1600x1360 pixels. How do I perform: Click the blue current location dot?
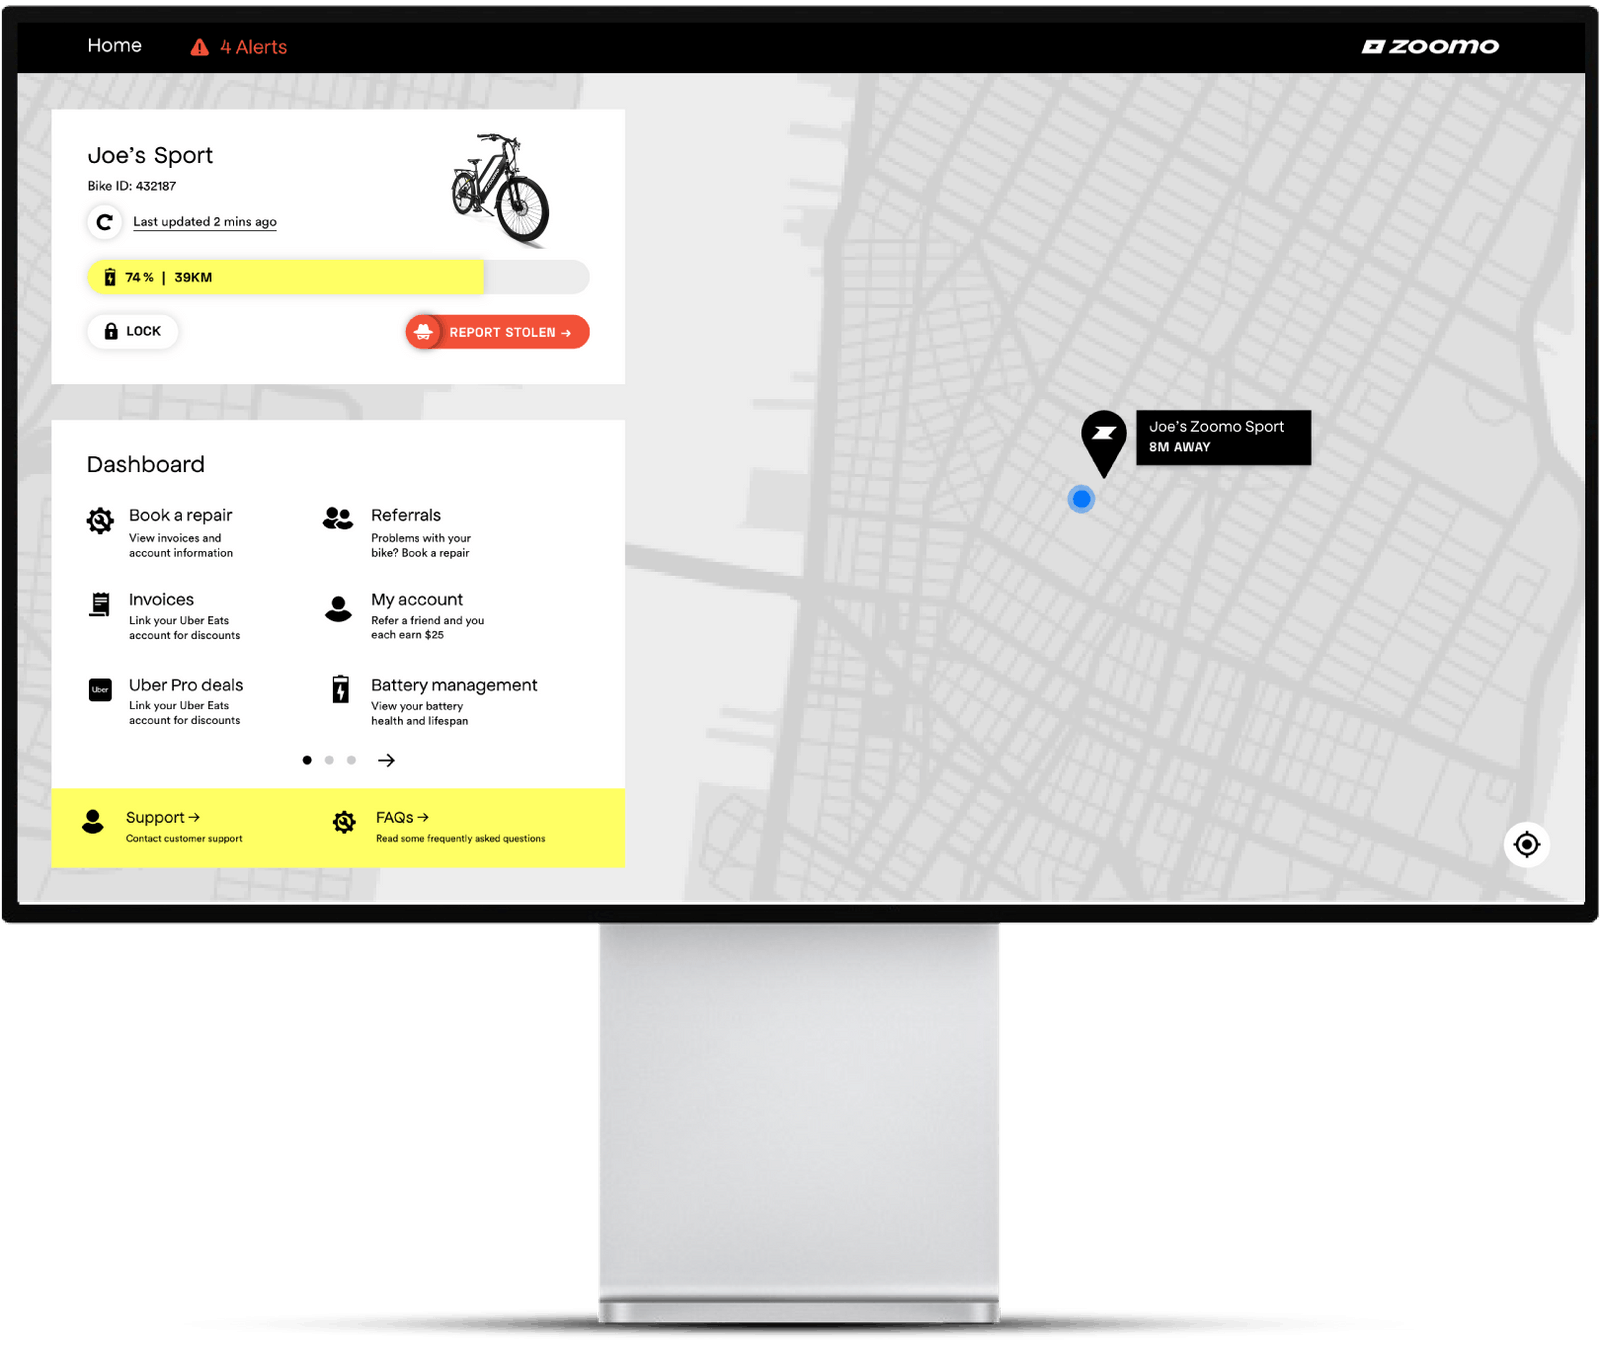pos(1081,499)
